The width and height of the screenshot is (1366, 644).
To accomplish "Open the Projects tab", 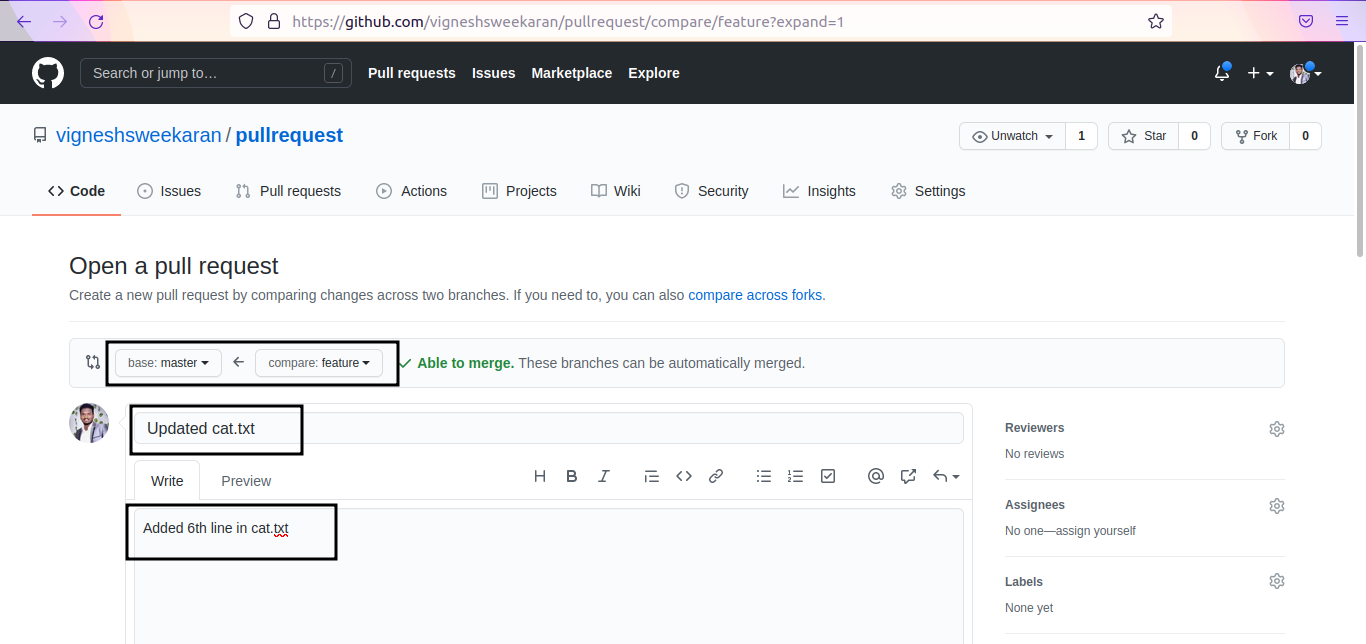I will [x=519, y=191].
